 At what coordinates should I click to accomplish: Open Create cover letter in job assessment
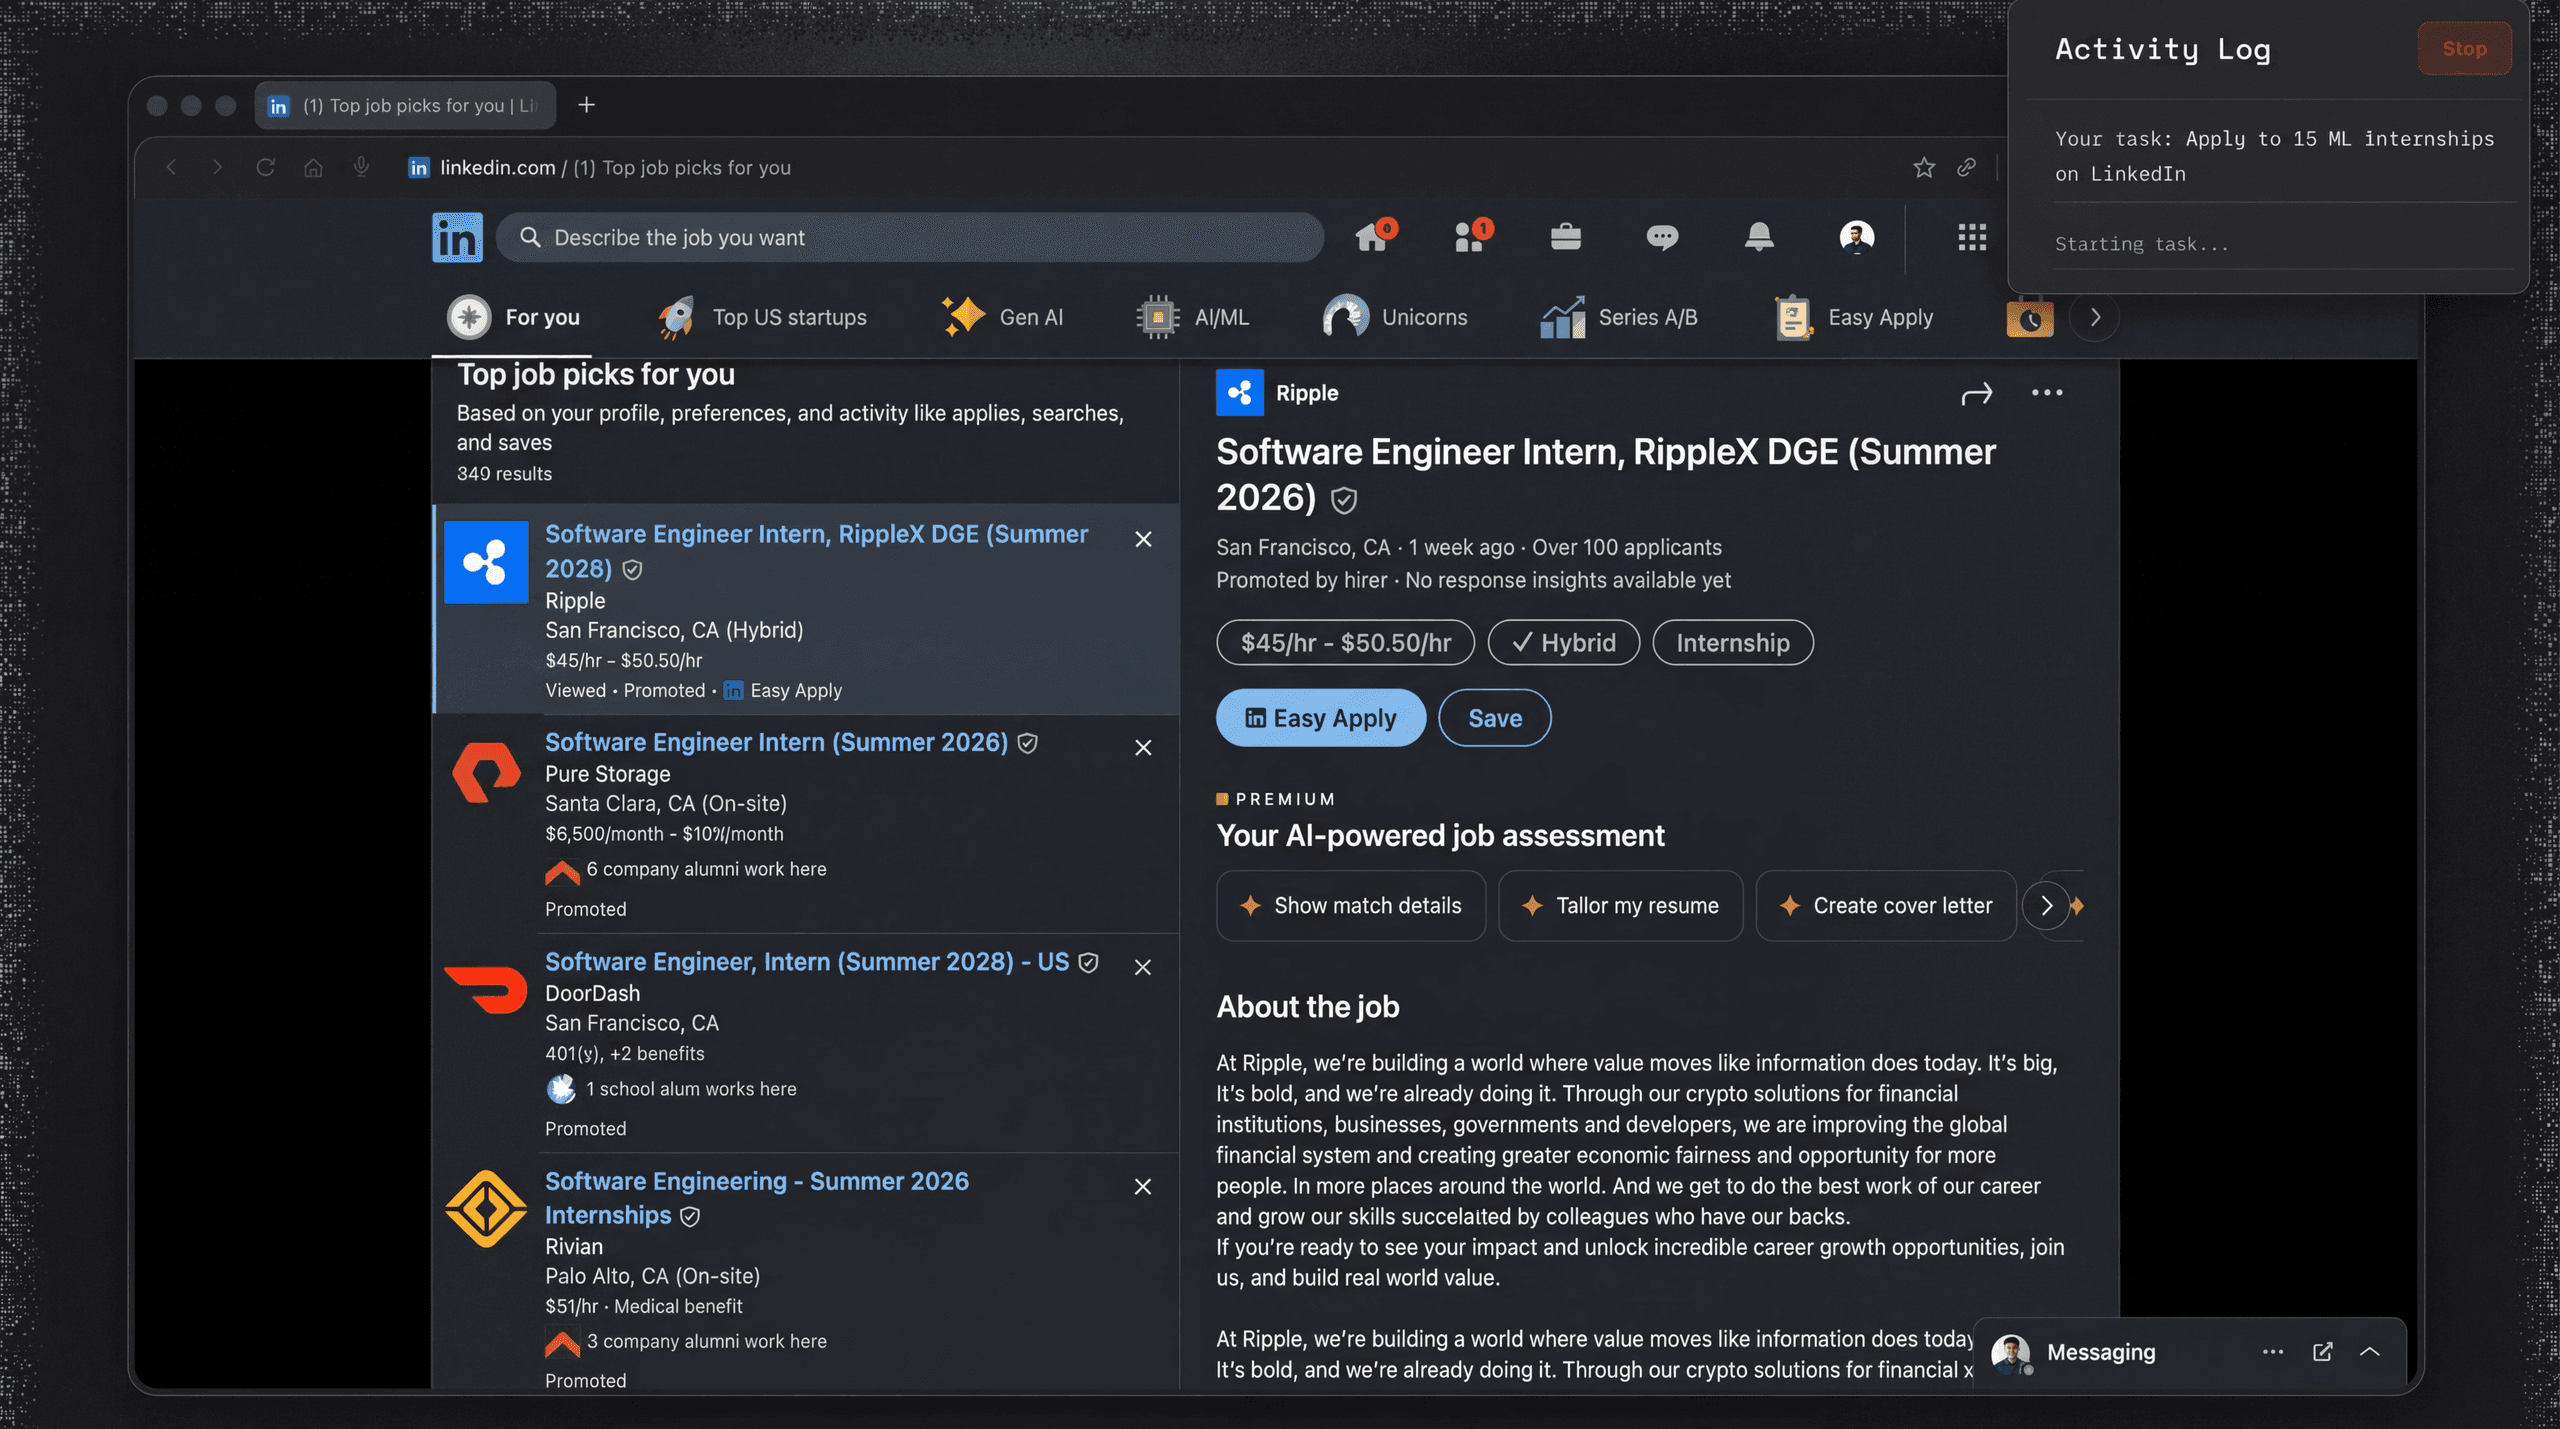(x=1886, y=906)
